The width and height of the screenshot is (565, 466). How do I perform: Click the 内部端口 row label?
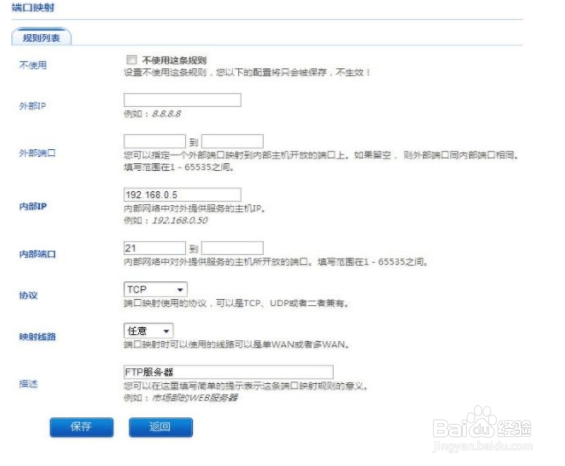(x=37, y=254)
